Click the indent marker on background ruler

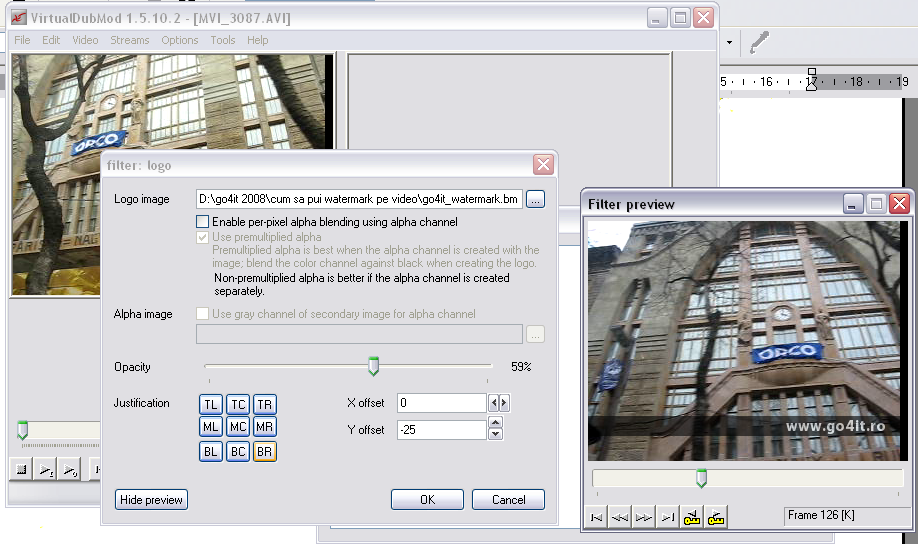(811, 80)
